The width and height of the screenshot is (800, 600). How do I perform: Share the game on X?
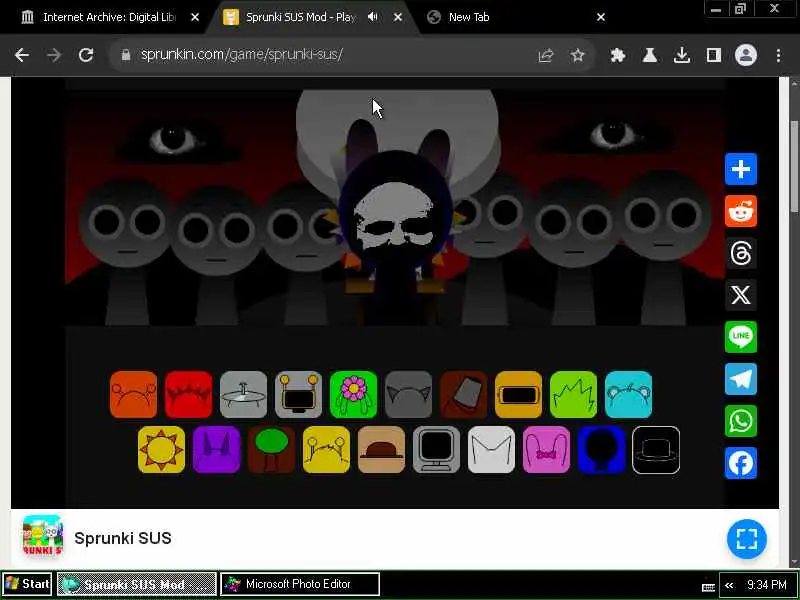pyautogui.click(x=741, y=295)
